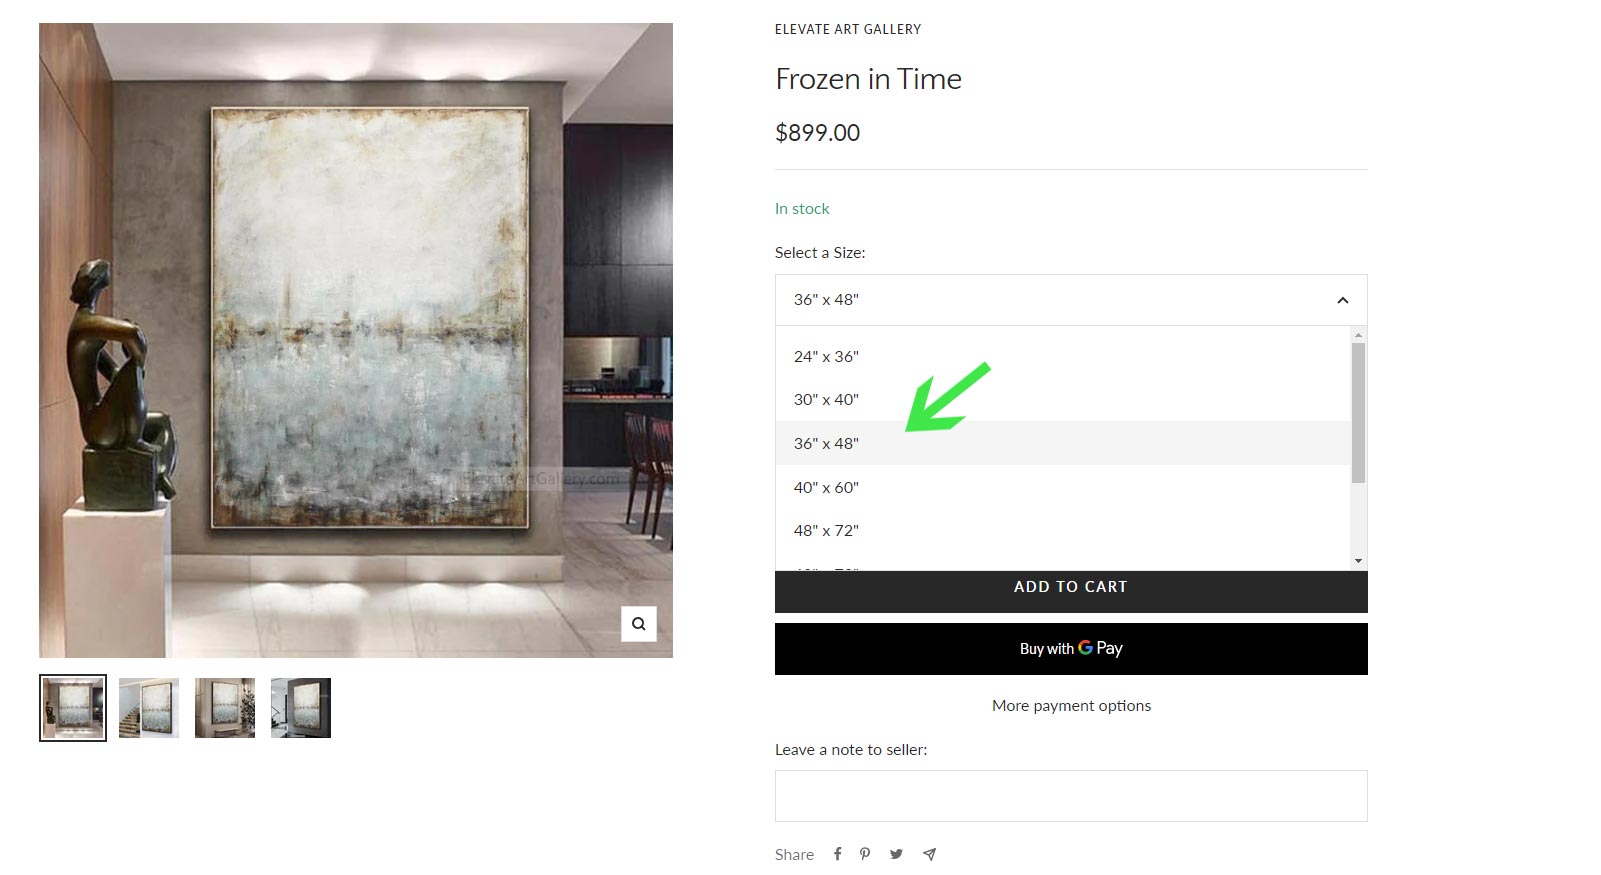Viewport: 1601px width, 875px height.
Task: View the fourth dark room thumbnail
Action: point(301,708)
